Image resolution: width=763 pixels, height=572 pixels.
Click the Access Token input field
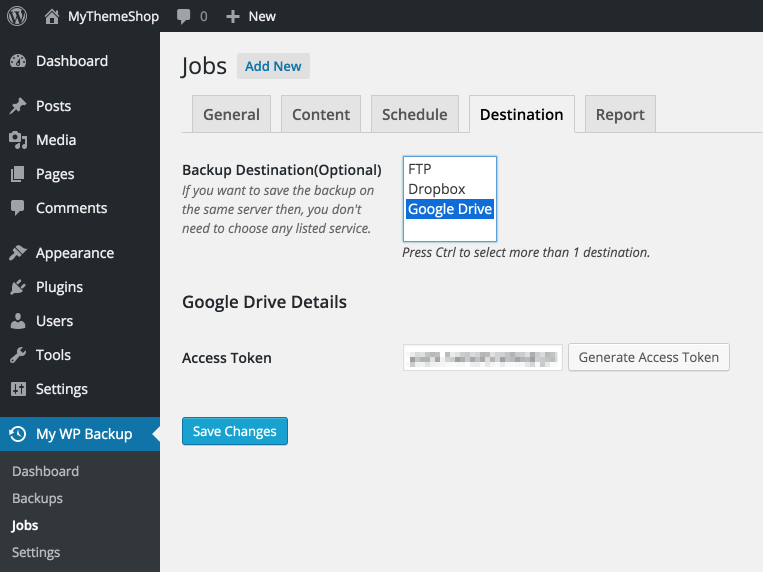(x=483, y=357)
